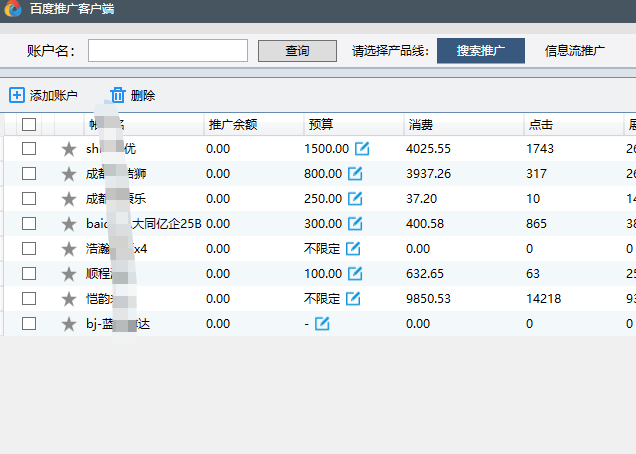The width and height of the screenshot is (636, 454).
Task: Click star icon in the 0 clicks 不限定 row
Action: pyautogui.click(x=69, y=249)
